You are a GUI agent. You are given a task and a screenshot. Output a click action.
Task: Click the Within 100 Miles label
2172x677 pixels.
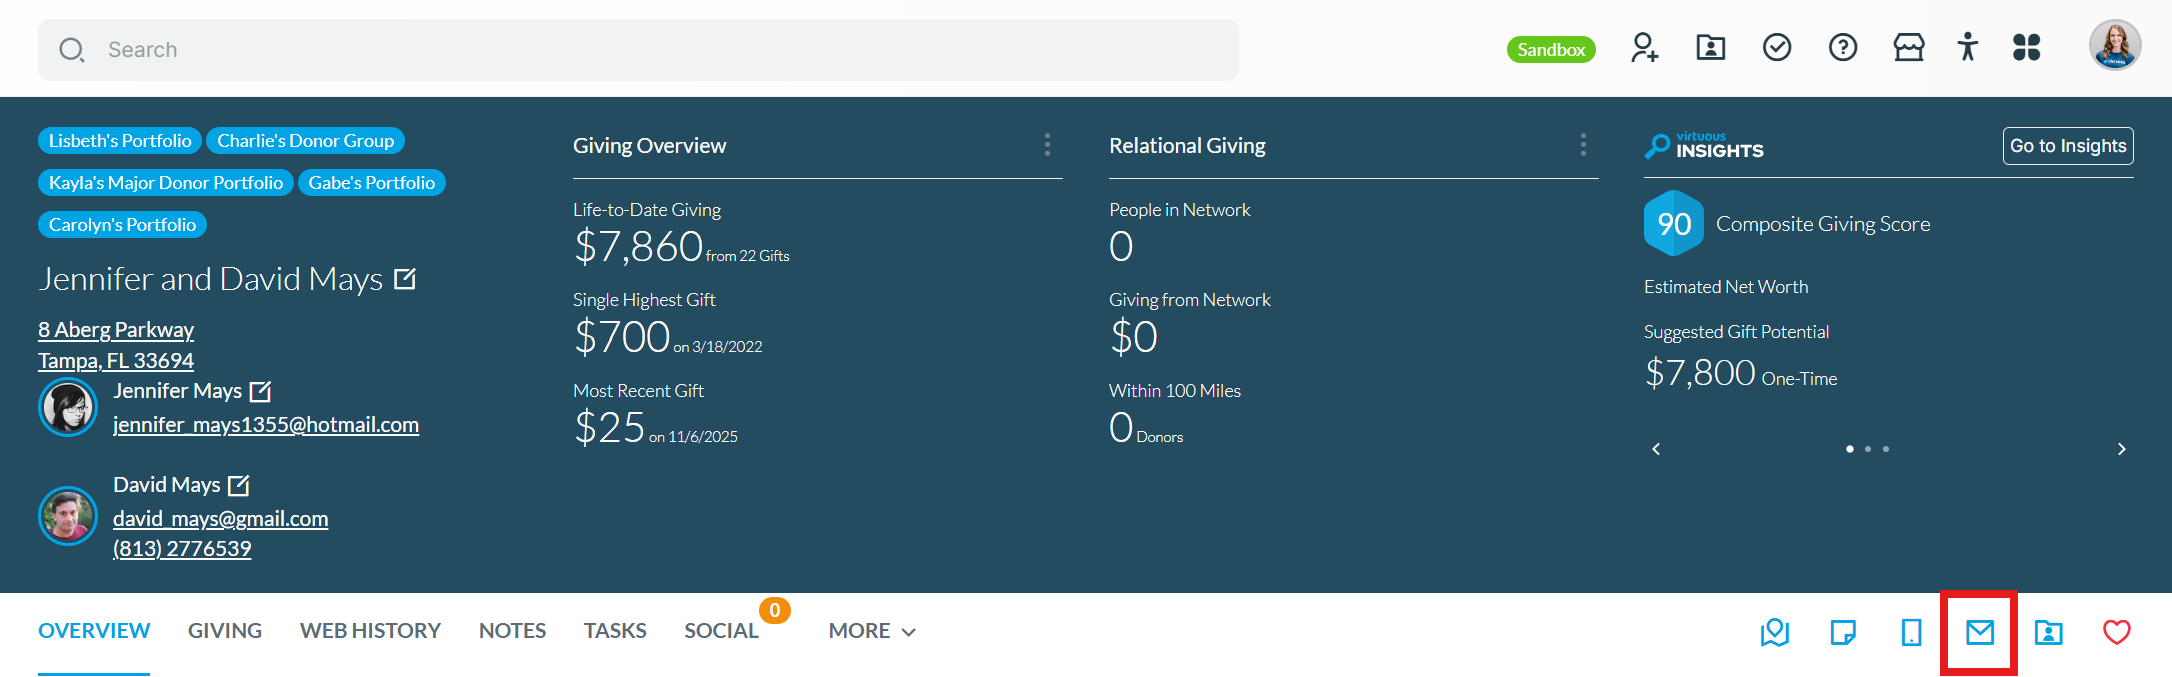[x=1175, y=391]
